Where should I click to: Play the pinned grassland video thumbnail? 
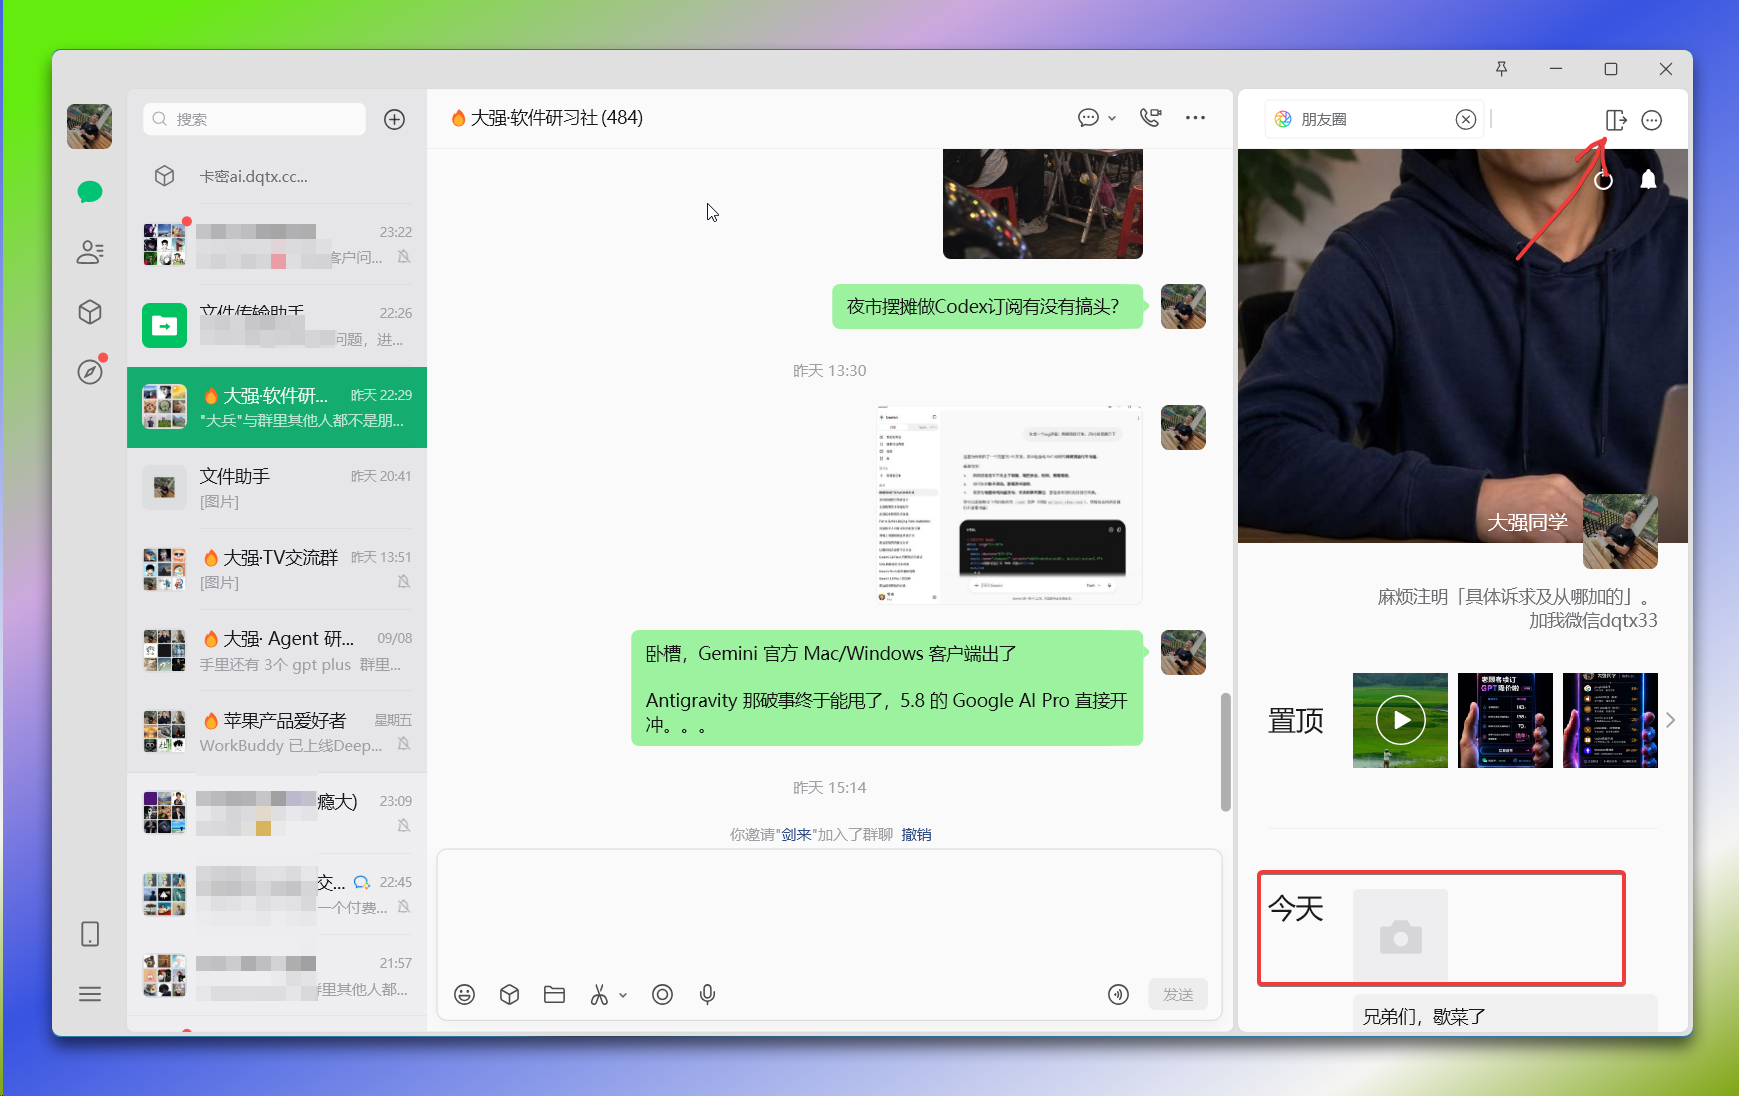[x=1400, y=720]
